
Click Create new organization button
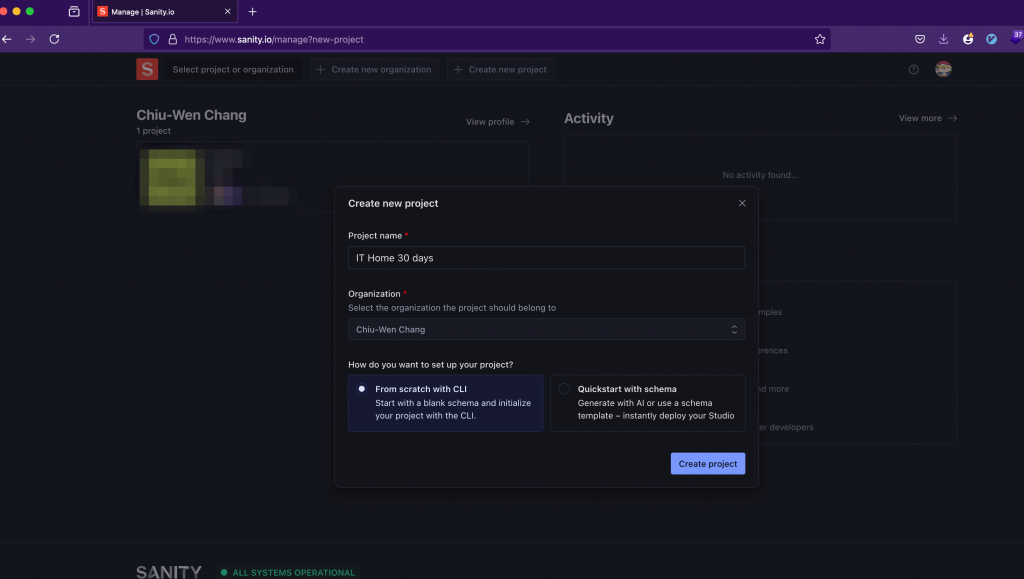tap(374, 69)
